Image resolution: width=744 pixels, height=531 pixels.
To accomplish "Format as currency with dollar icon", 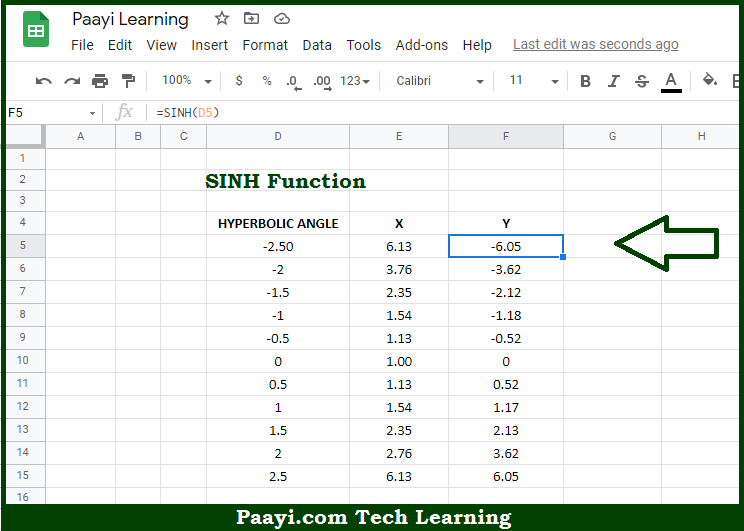I will click(x=239, y=81).
